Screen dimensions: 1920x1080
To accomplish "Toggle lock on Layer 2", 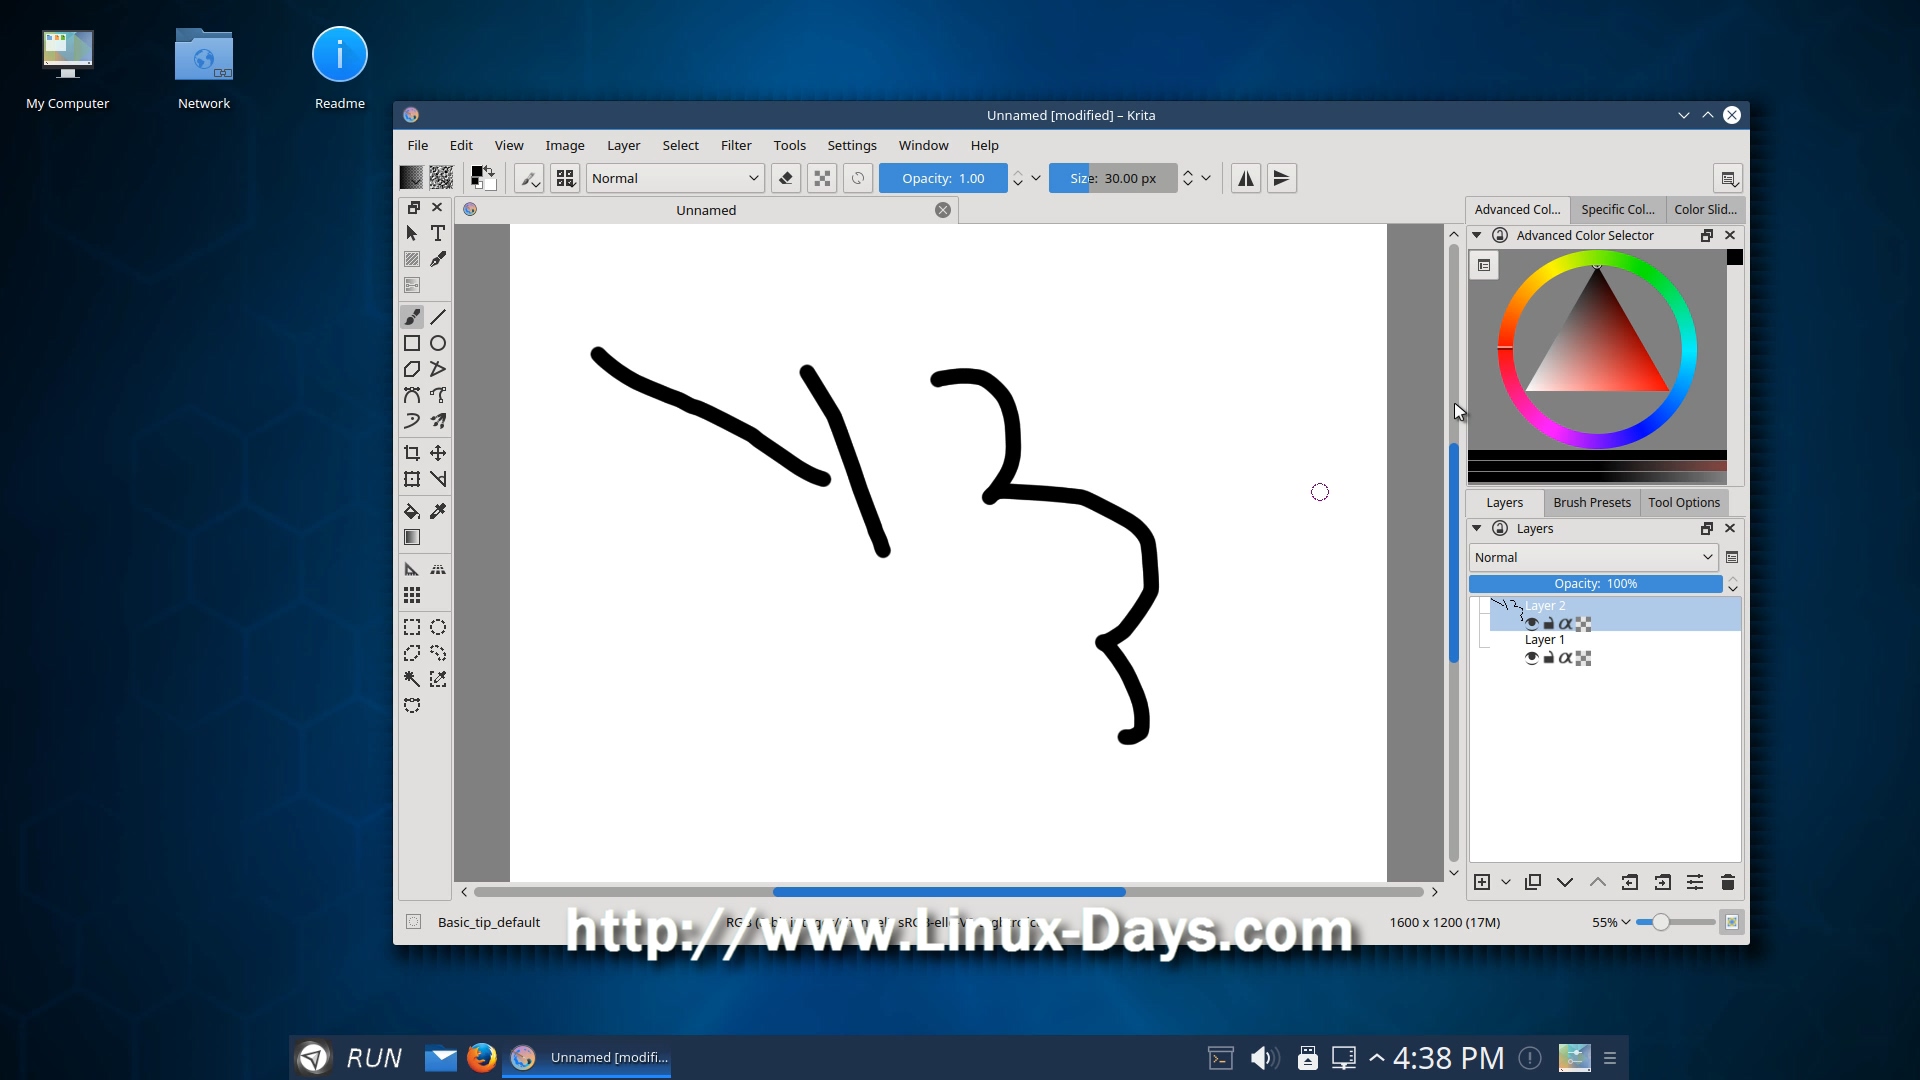I will coord(1549,624).
